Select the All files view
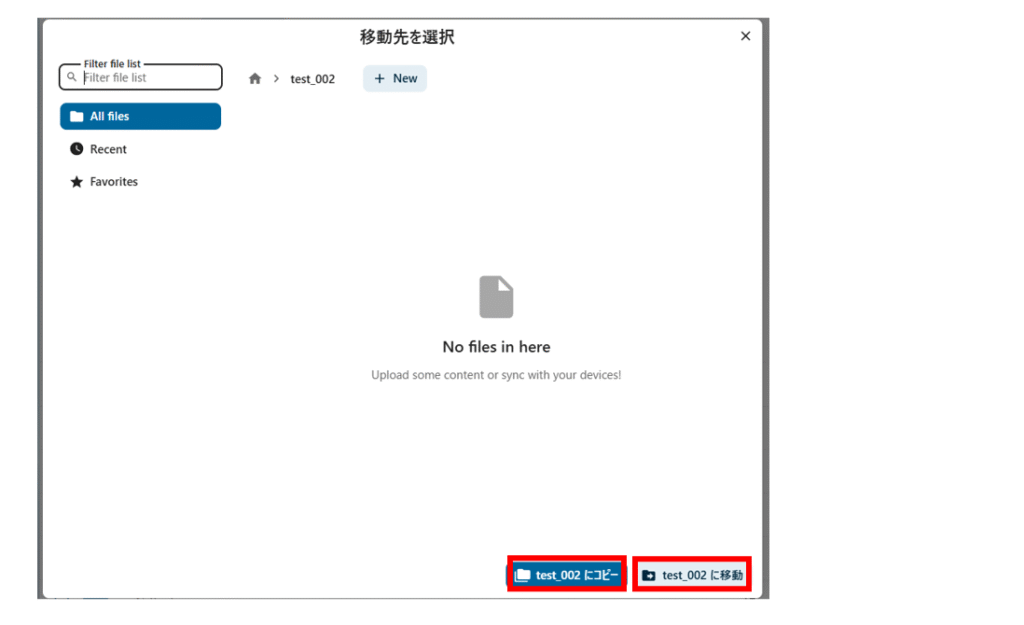This screenshot has height=625, width=1024. [140, 116]
